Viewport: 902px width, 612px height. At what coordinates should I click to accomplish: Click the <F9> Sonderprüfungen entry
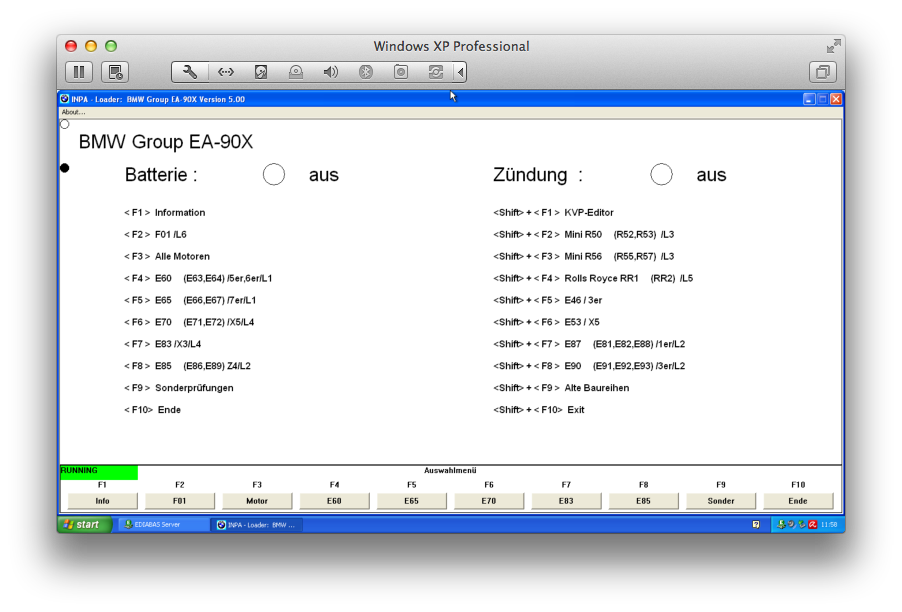[x=179, y=388]
